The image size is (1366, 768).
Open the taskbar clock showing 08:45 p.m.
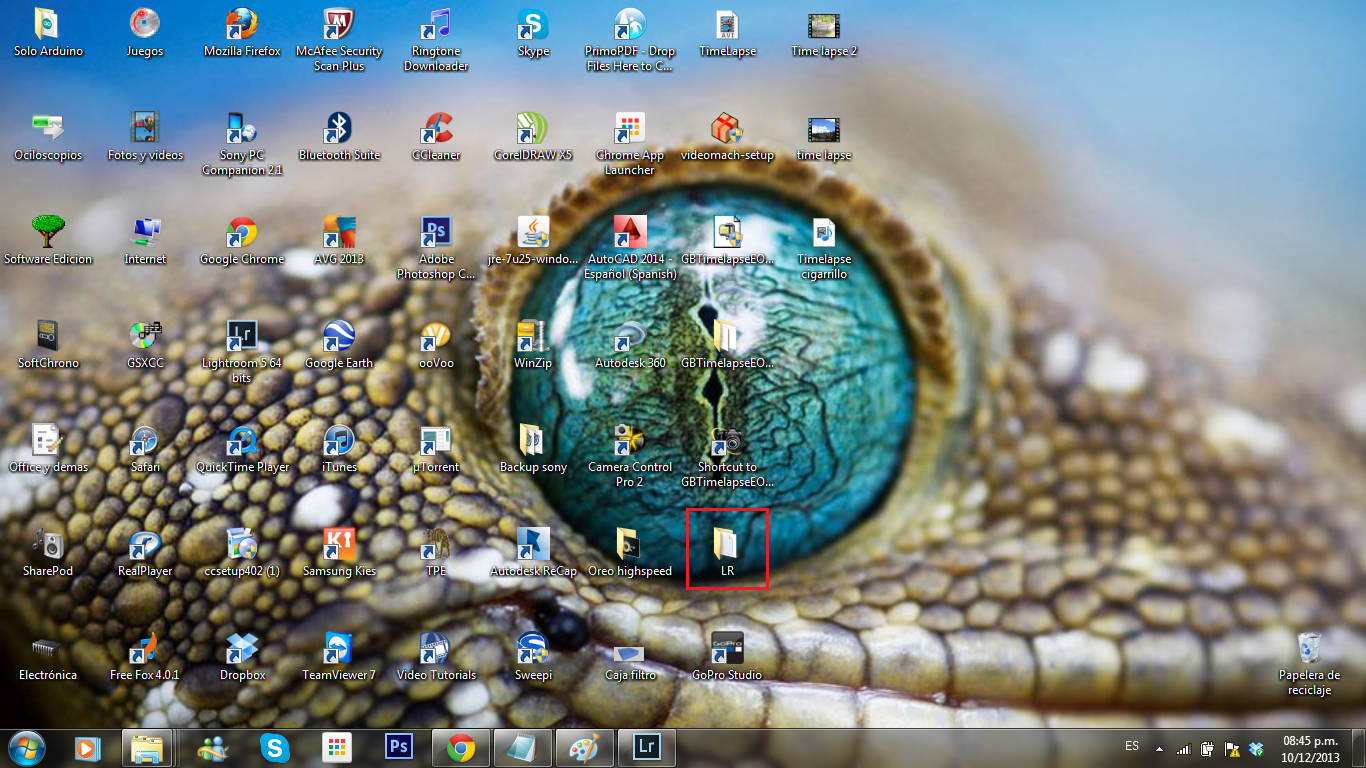1310,748
